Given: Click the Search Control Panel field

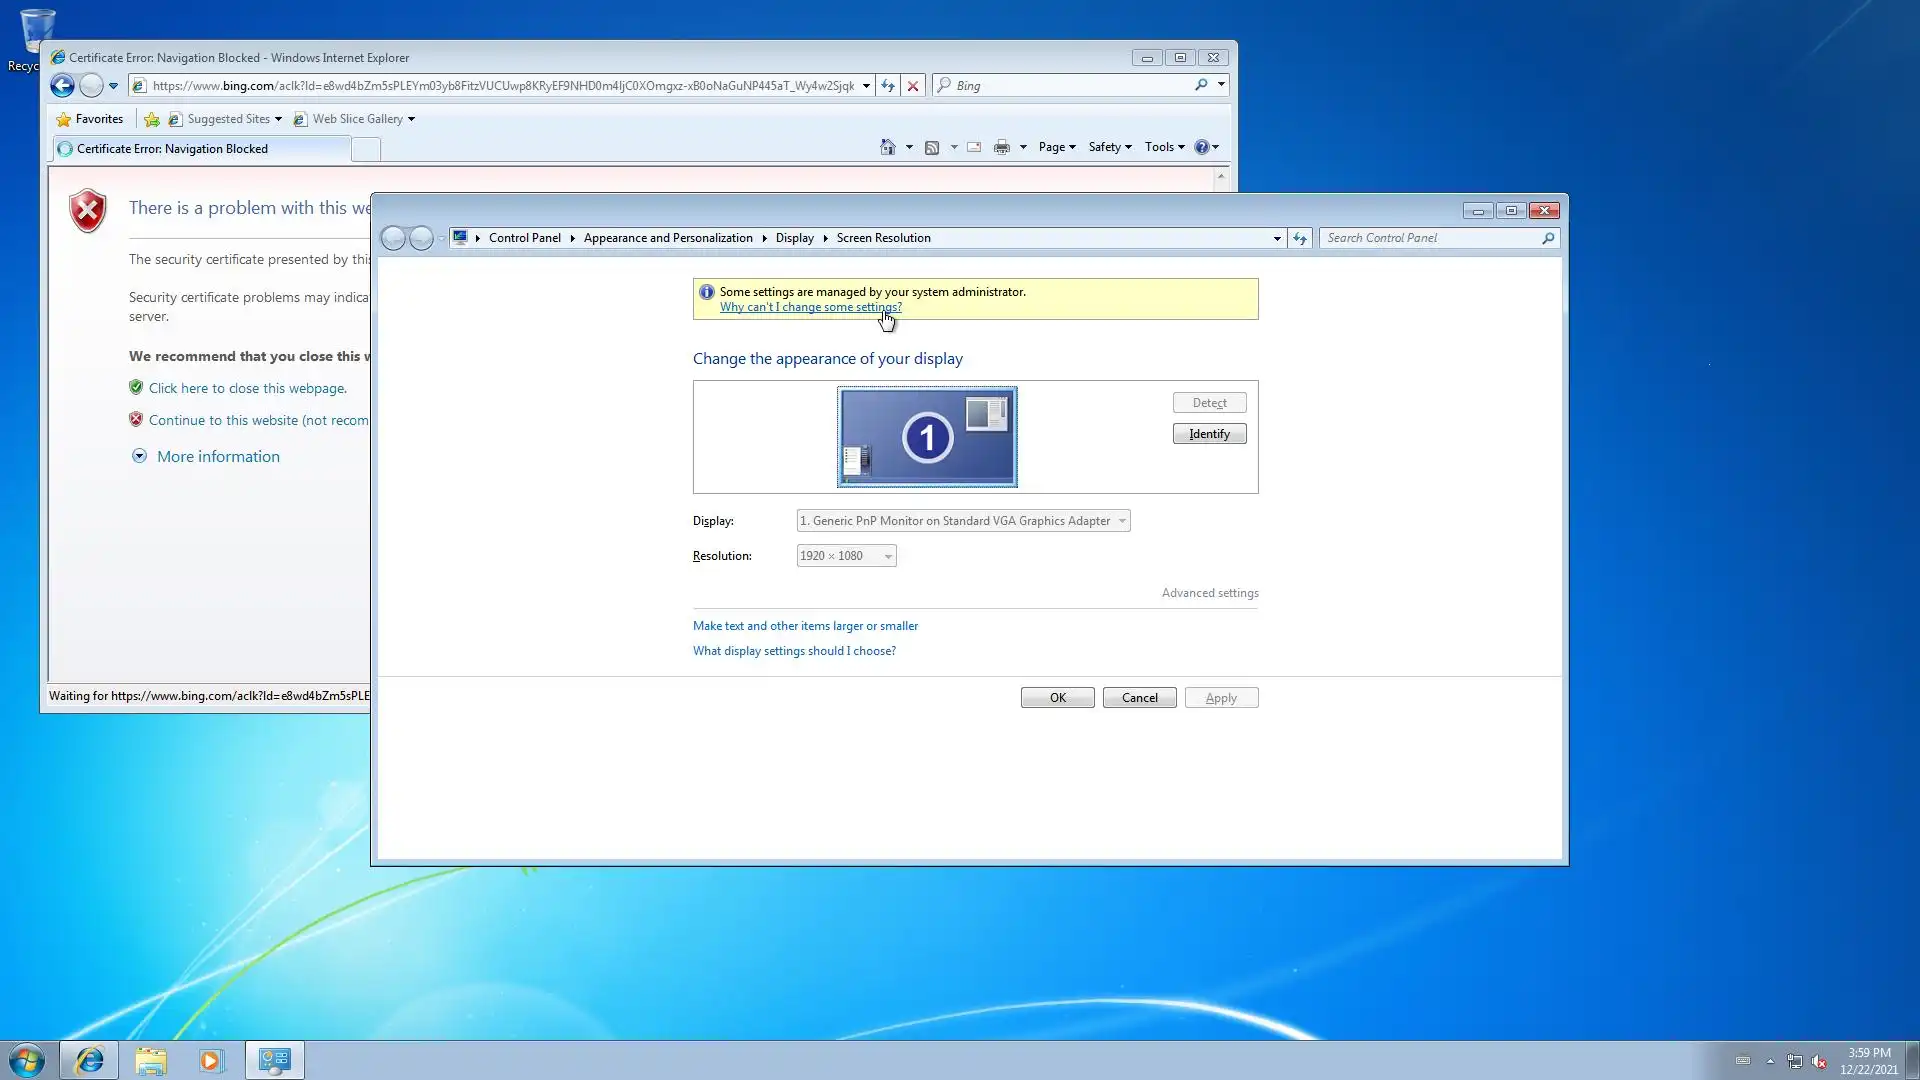Looking at the screenshot, I should [x=1430, y=238].
